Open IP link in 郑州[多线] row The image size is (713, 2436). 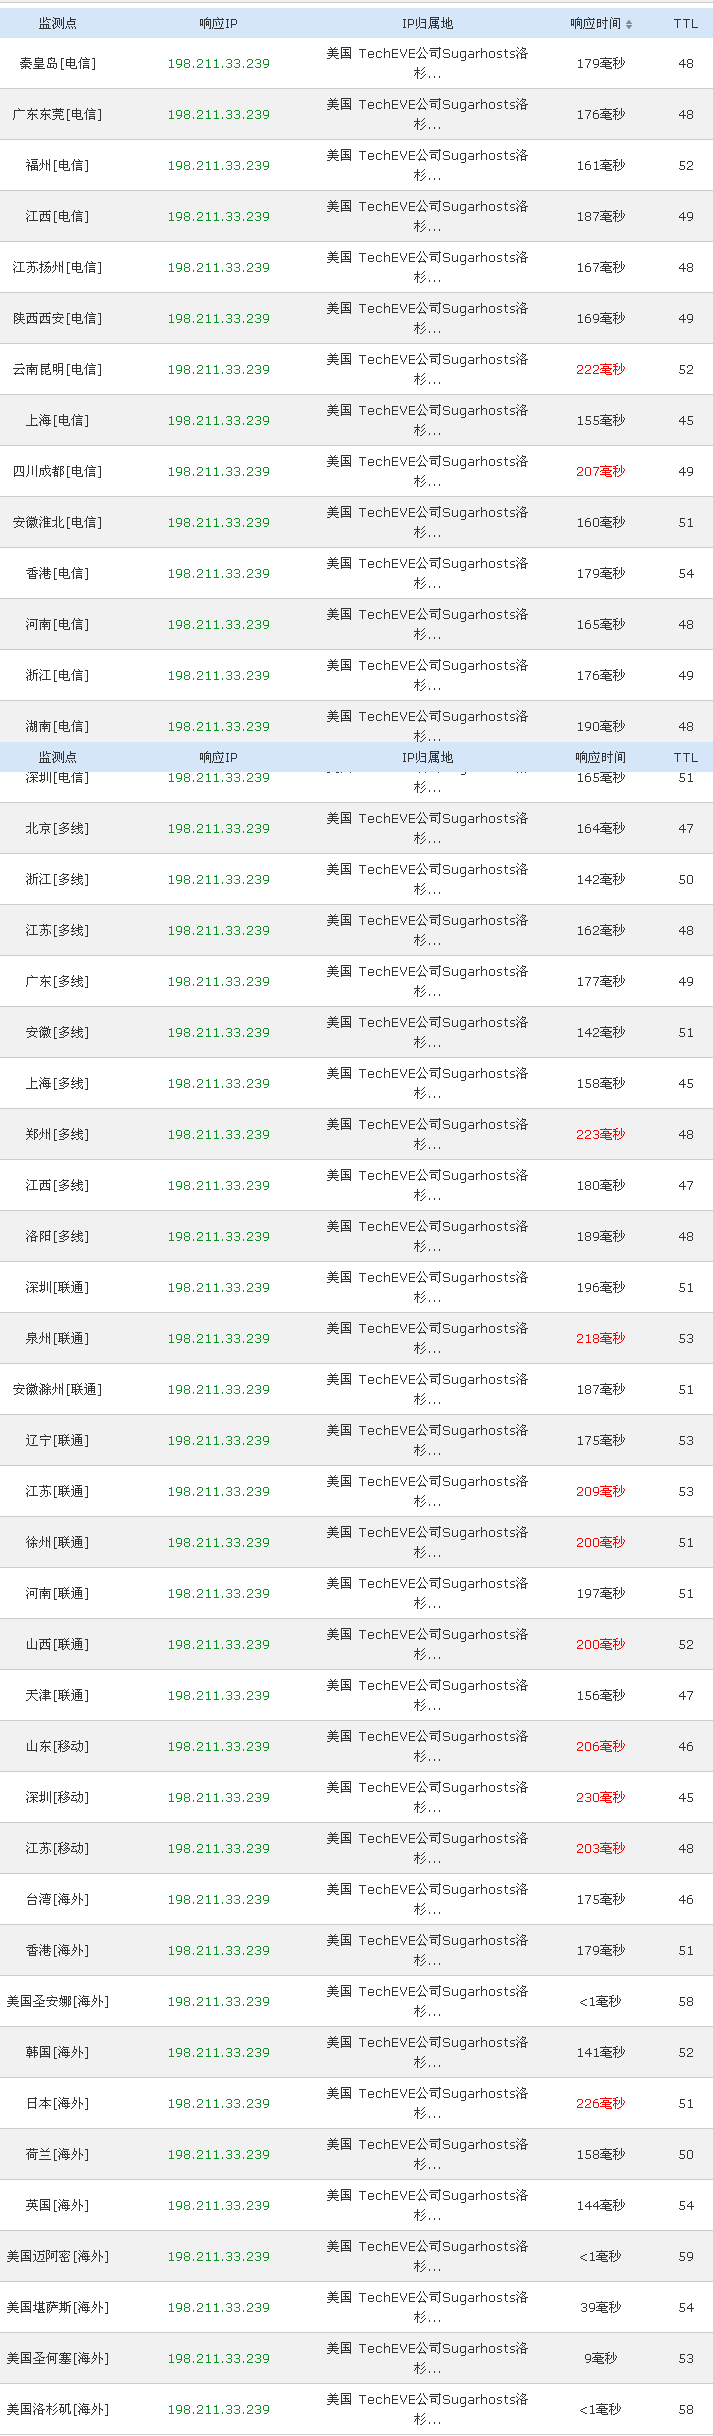(x=218, y=1134)
